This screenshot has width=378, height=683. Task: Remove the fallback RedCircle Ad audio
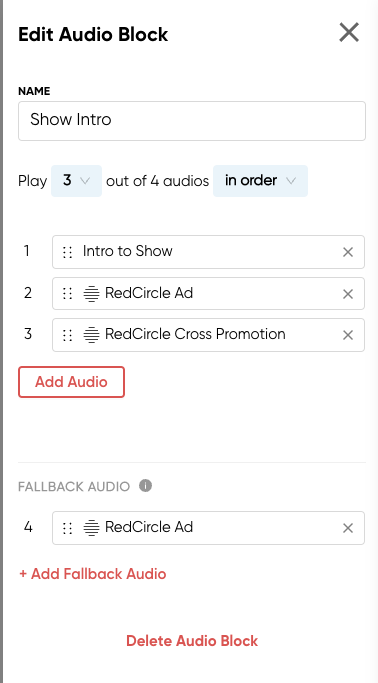(x=348, y=528)
